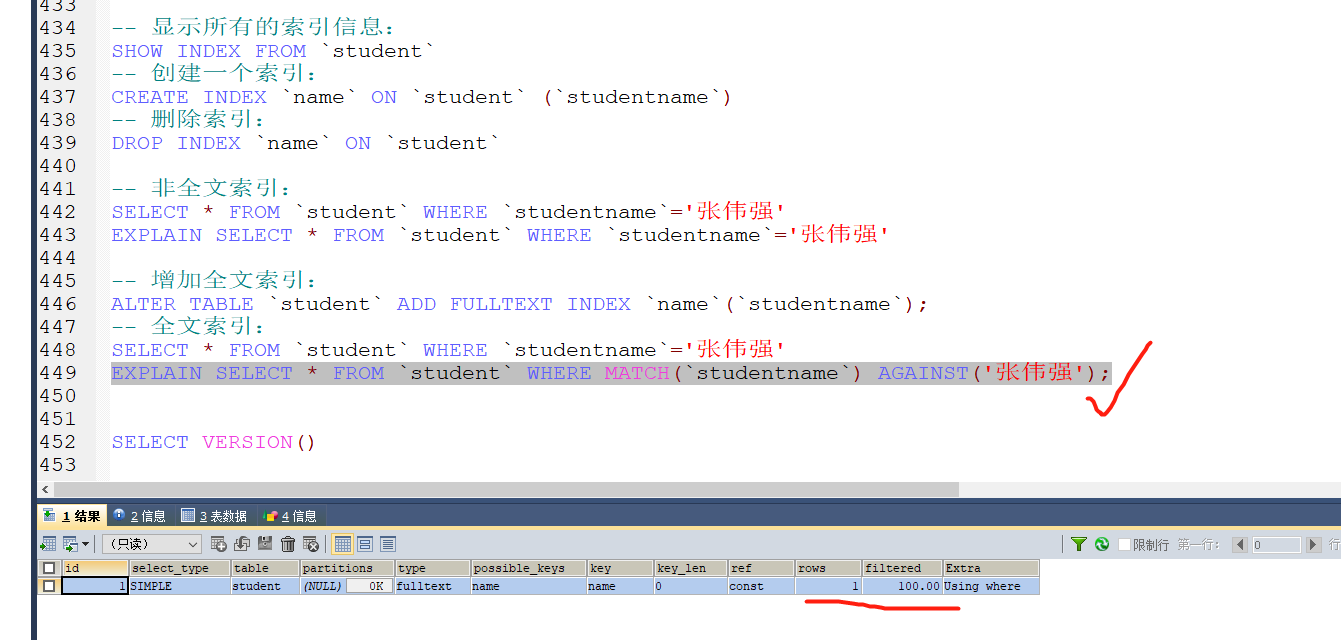
Task: Open the 2 信息 tab
Action: point(140,516)
